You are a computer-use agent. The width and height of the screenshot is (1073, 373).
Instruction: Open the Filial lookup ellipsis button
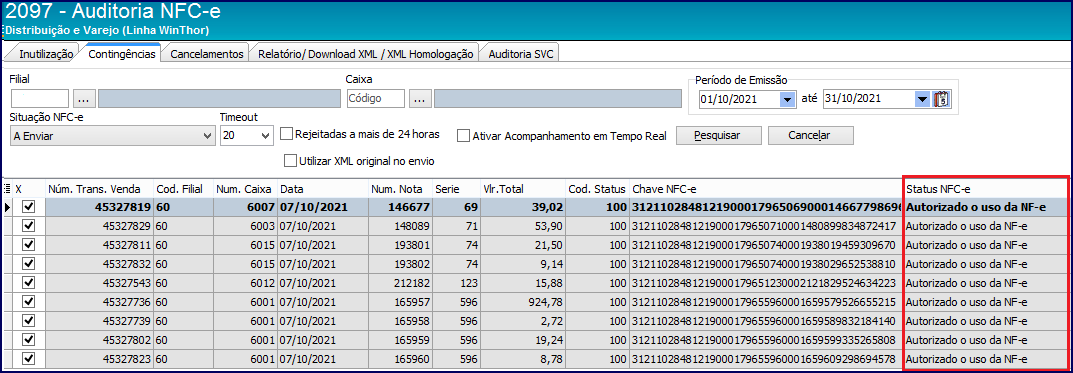83,99
